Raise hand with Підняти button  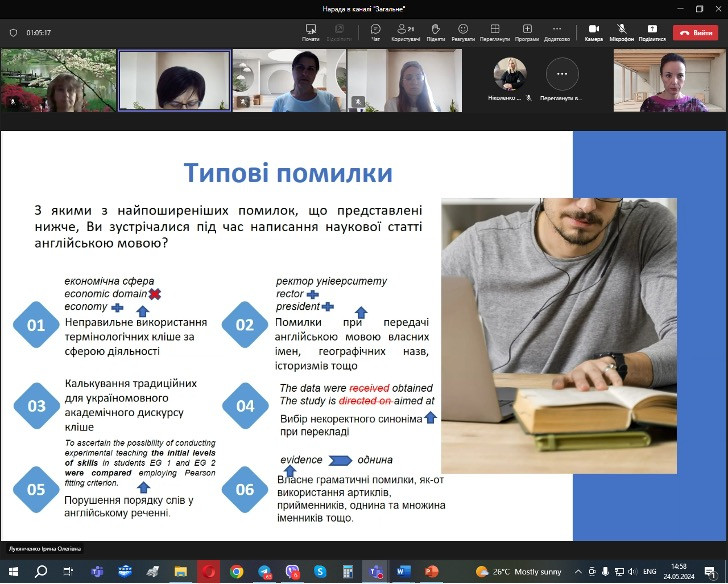tap(435, 30)
